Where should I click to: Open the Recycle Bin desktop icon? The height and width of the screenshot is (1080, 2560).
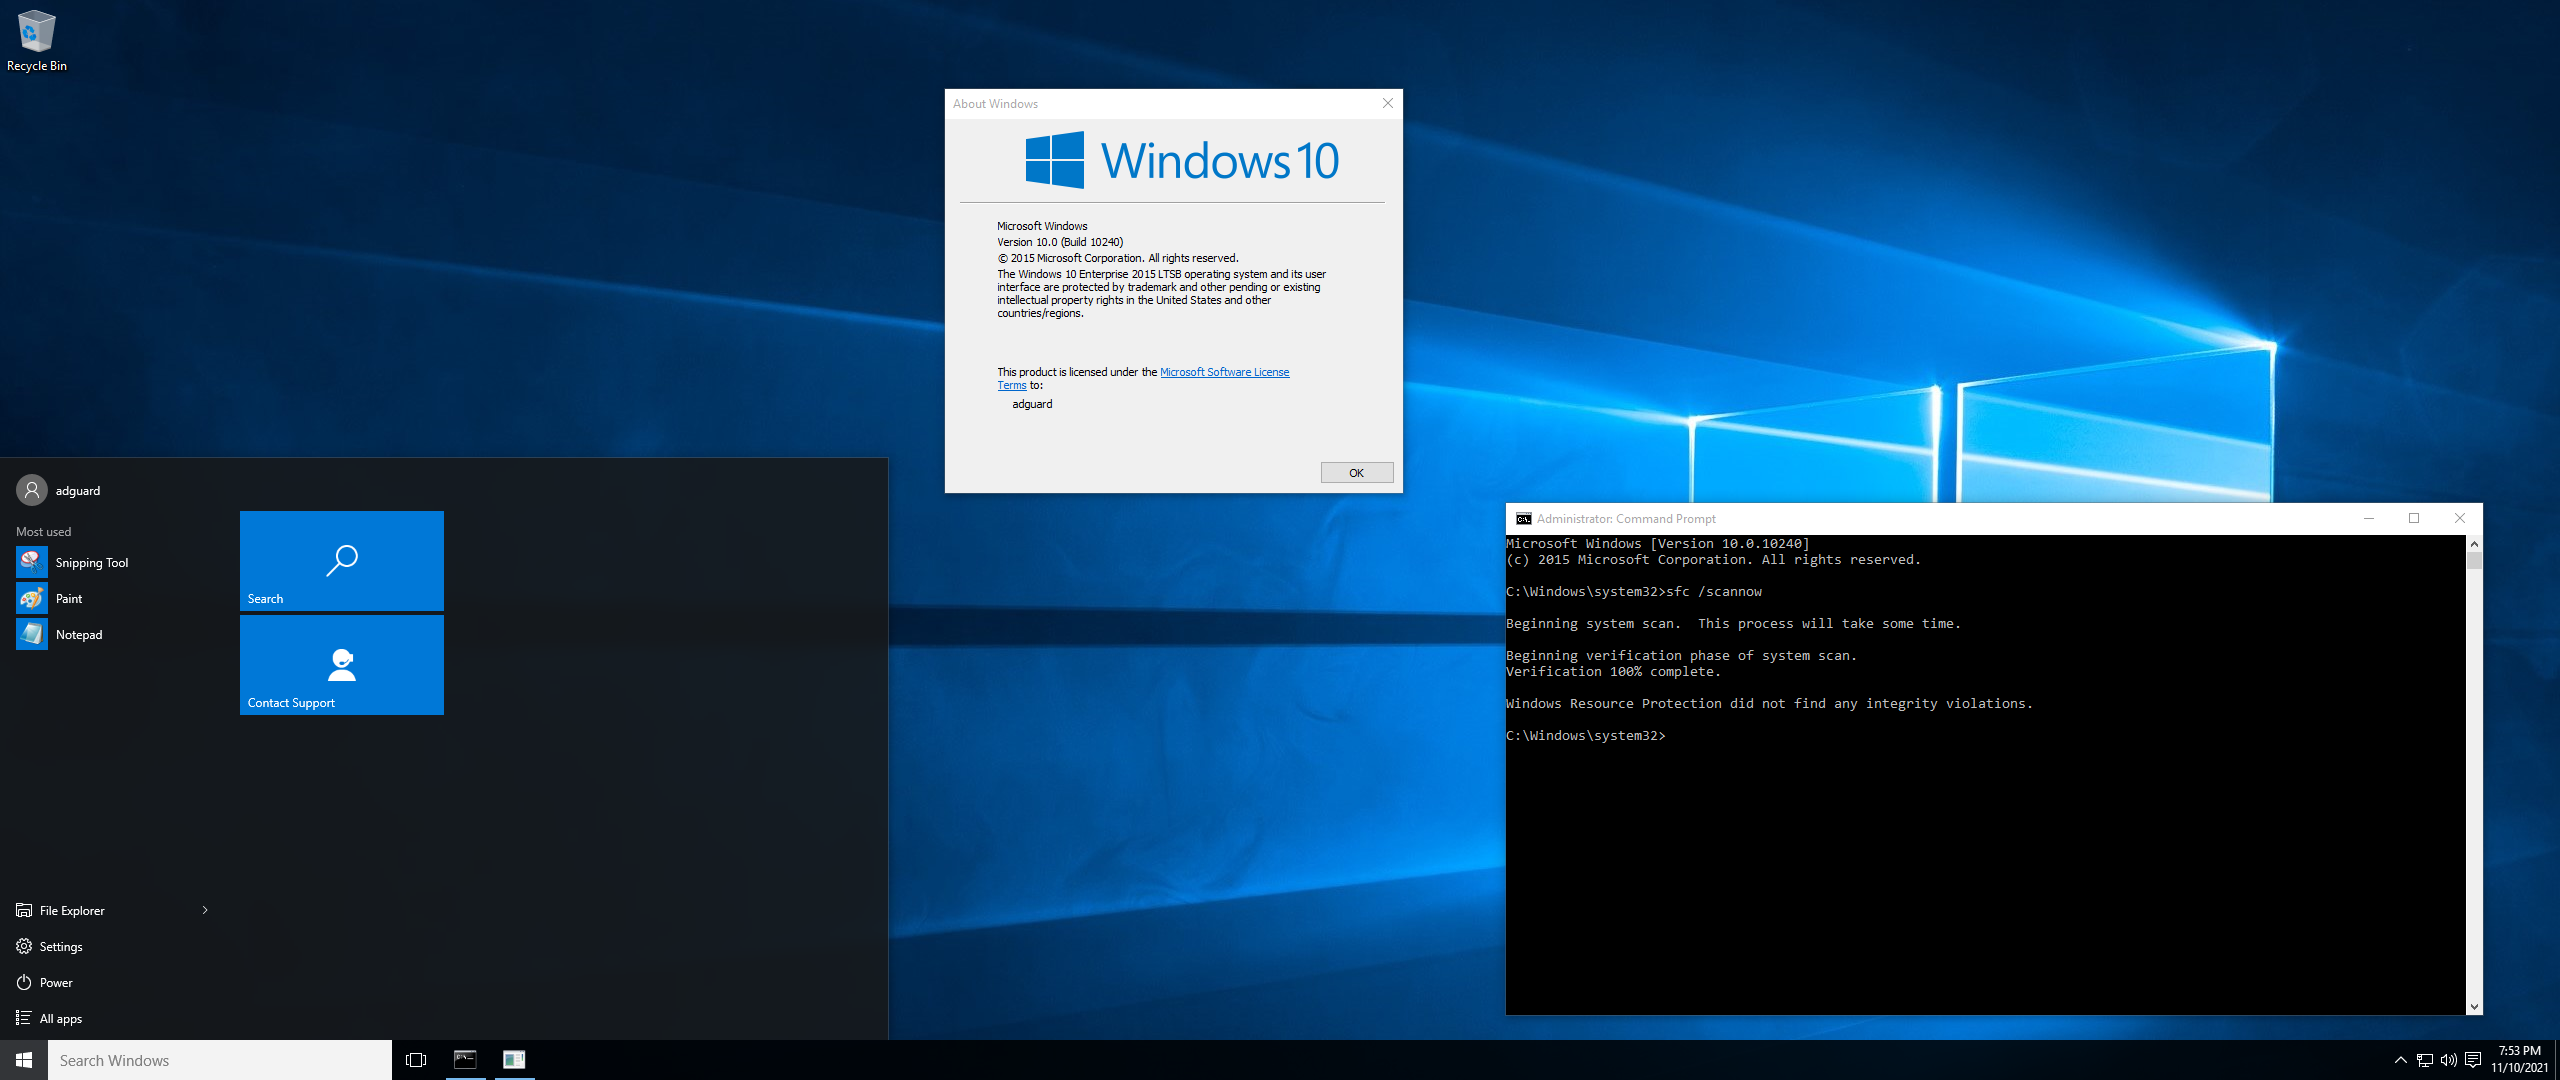(36, 41)
